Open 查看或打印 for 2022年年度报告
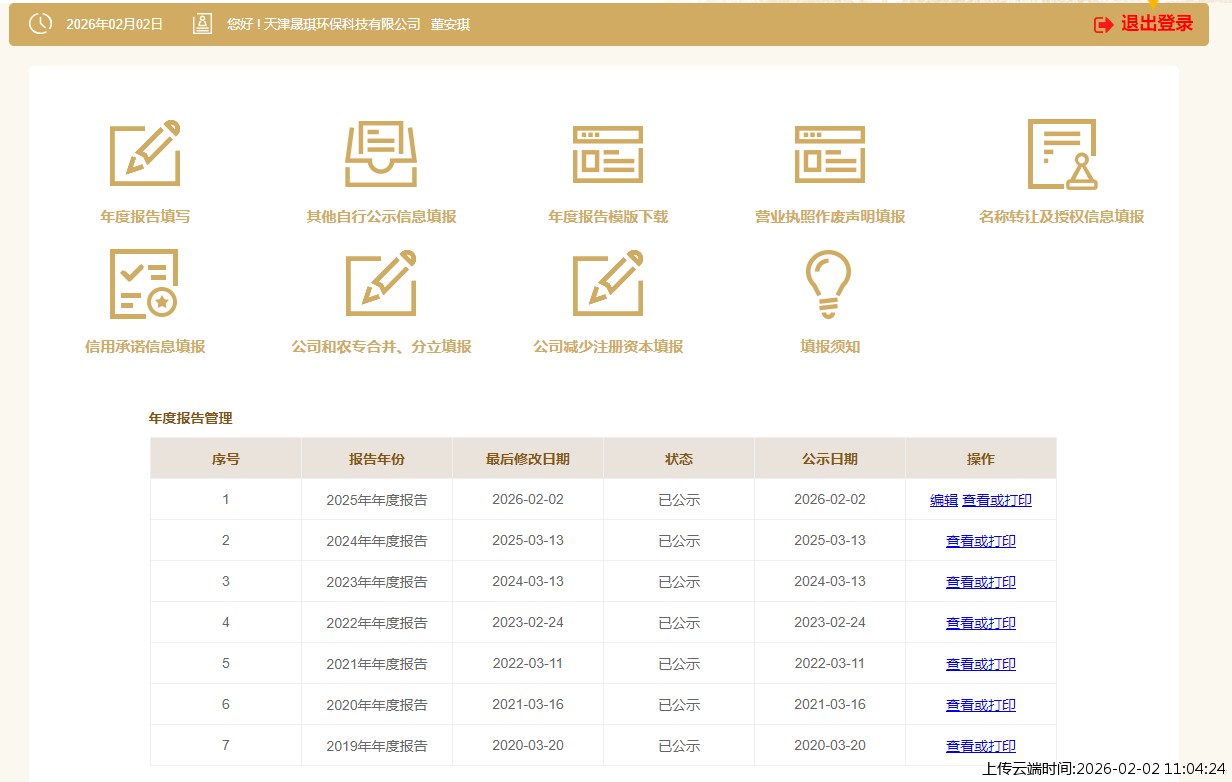This screenshot has width=1232, height=782. tap(980, 623)
